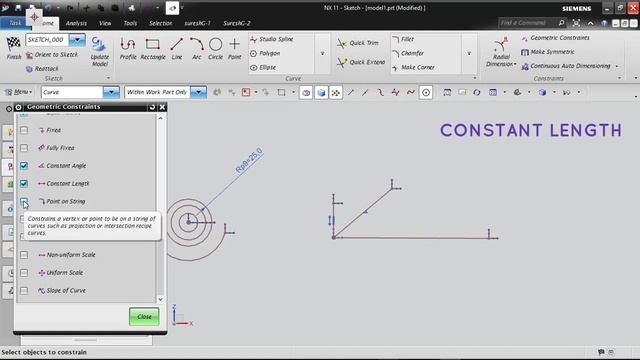The image size is (640, 360).
Task: Check the Fixed constraint checkbox
Action: coord(24,130)
